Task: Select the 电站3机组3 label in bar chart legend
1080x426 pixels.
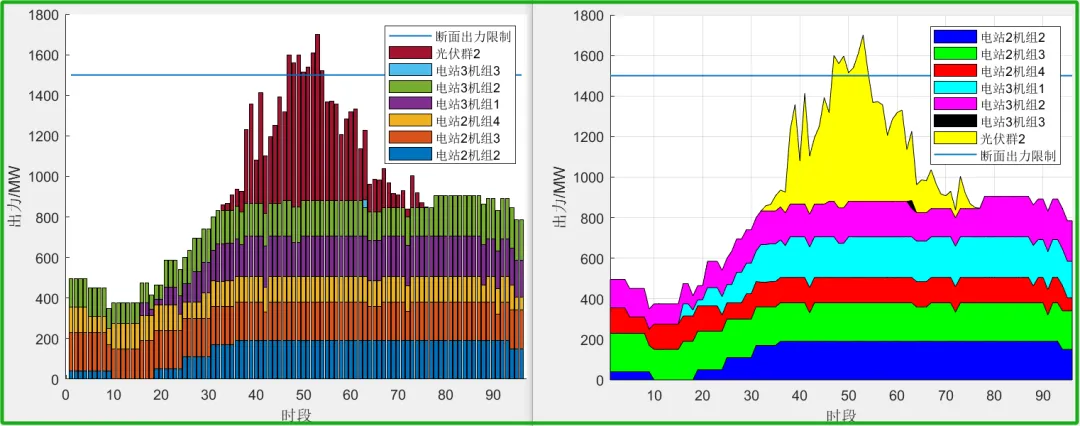Action: click(x=466, y=70)
